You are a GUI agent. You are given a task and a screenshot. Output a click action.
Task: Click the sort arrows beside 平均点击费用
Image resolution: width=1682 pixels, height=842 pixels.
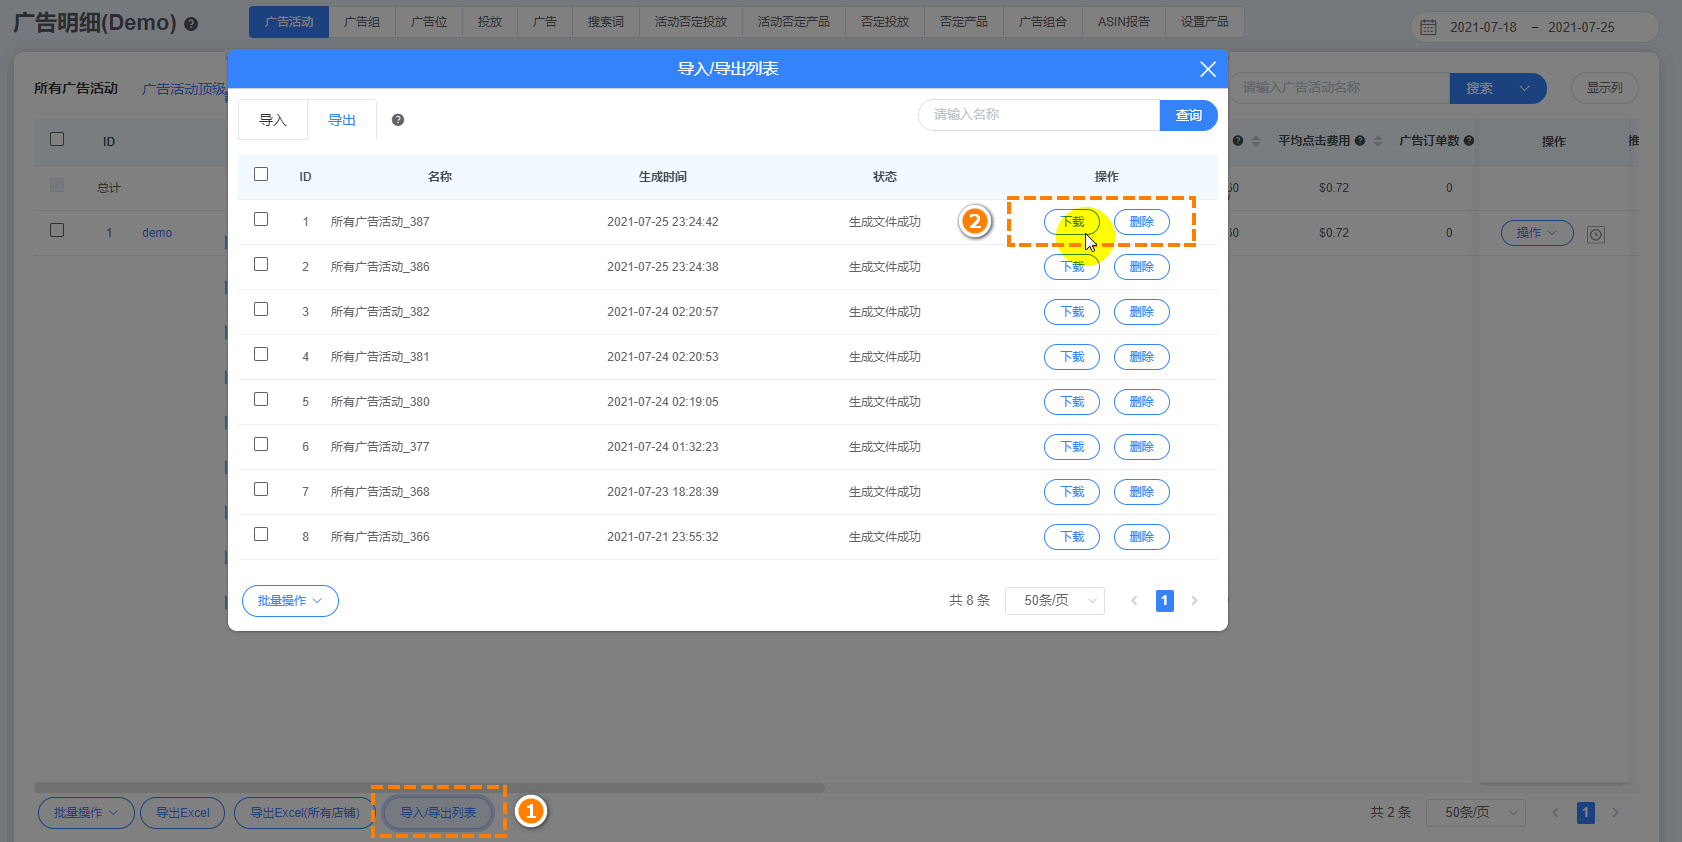tap(1377, 141)
